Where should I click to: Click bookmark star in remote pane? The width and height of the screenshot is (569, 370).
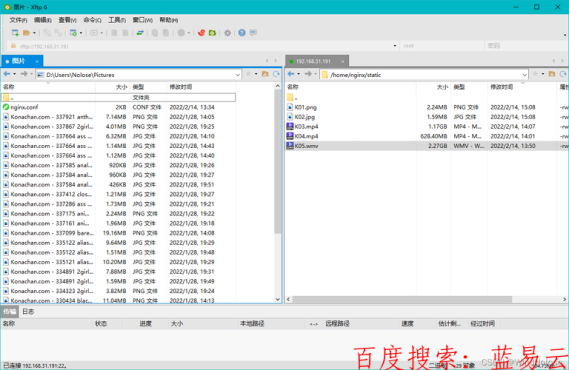[x=535, y=74]
